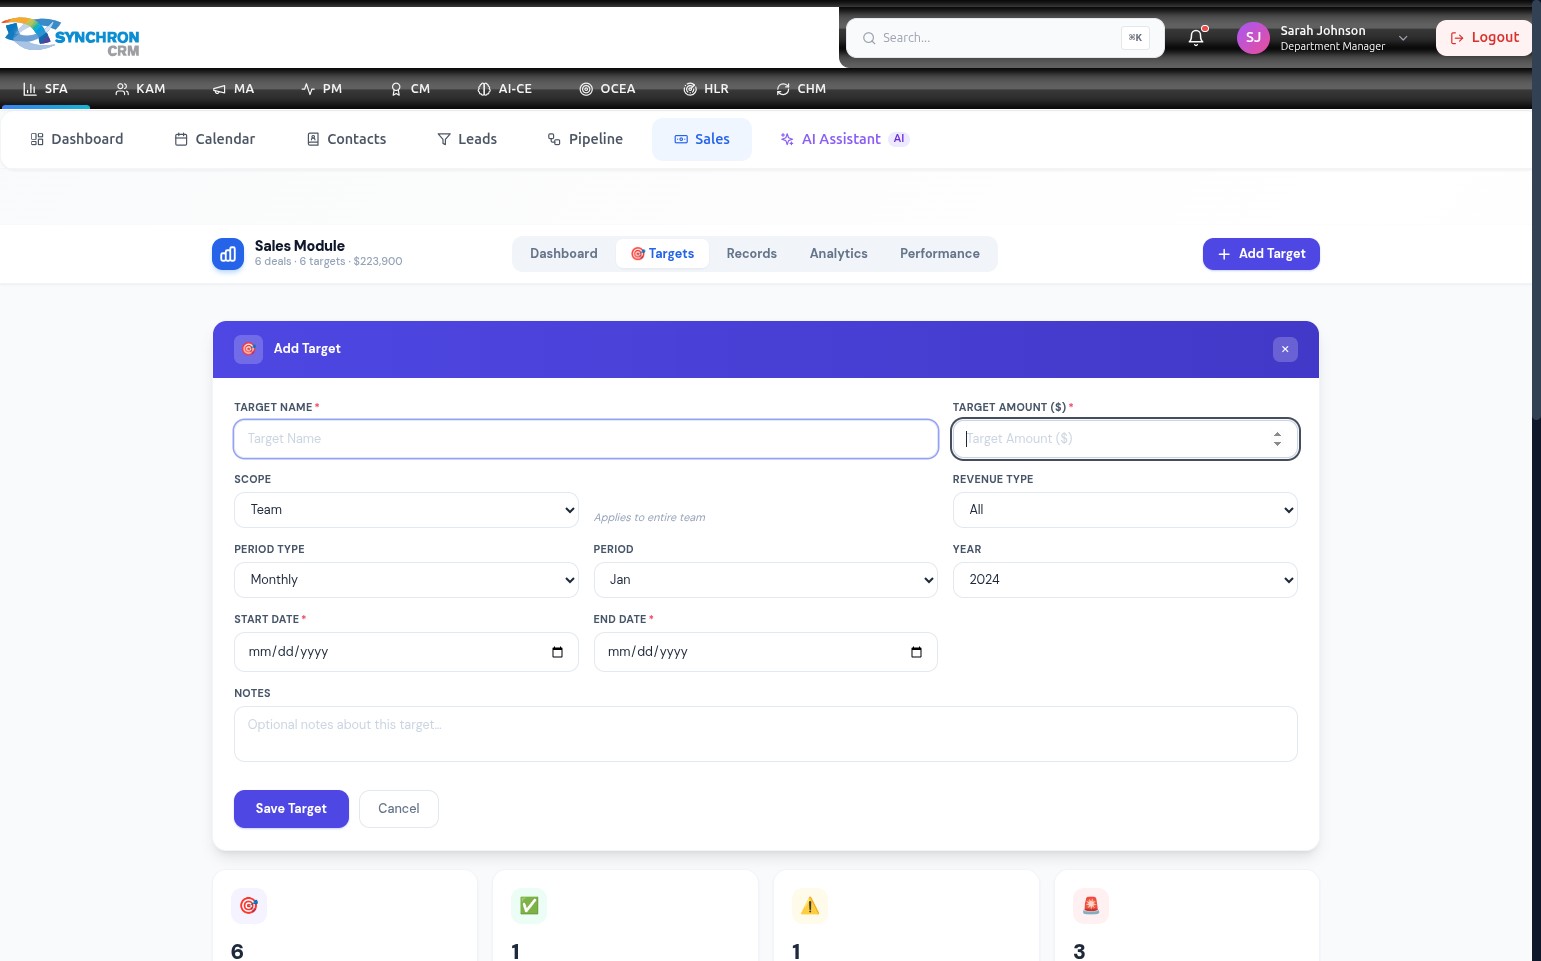Open the SFA module tab

pyautogui.click(x=45, y=89)
